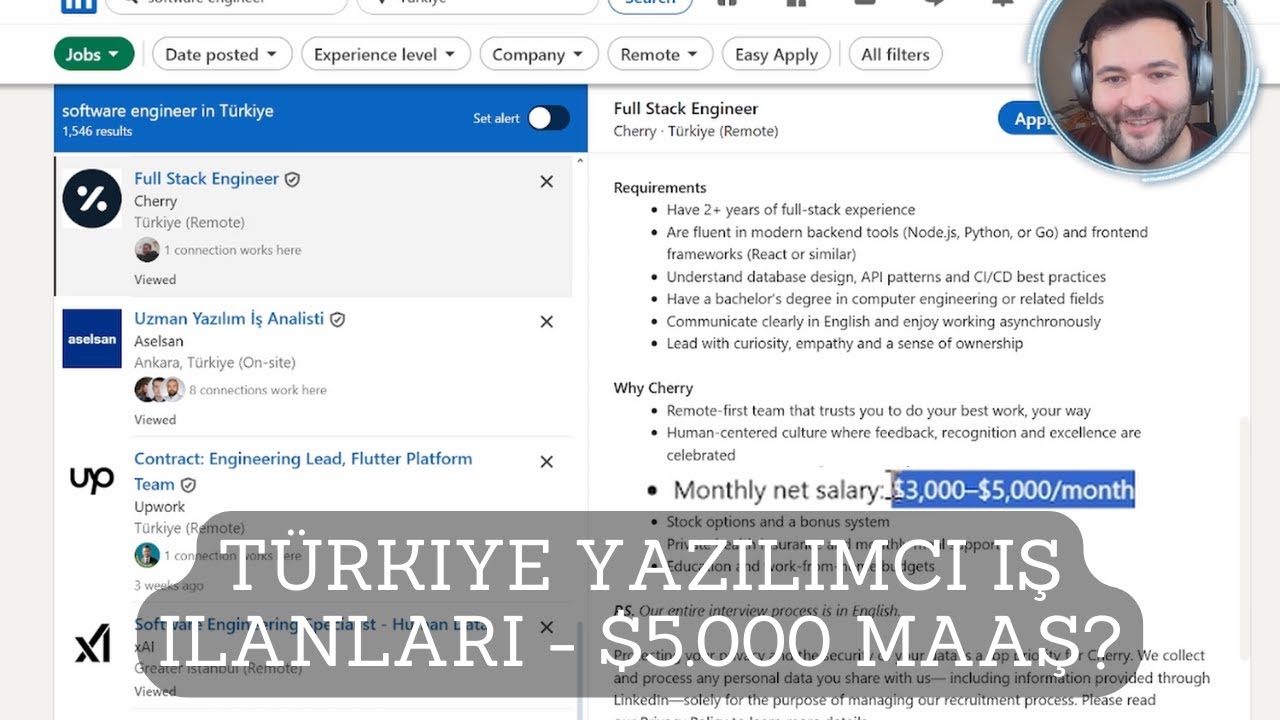Click verified badge beside Uzman Yazılım İş Analisti
The image size is (1280, 720).
pos(337,319)
